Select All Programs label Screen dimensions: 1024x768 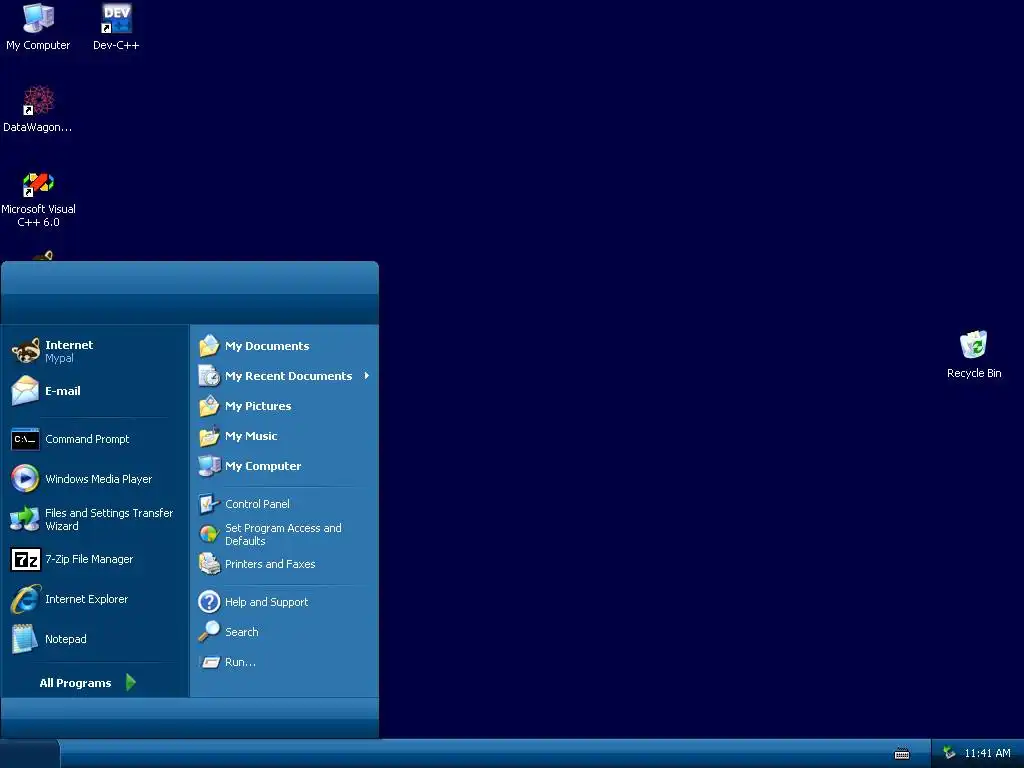point(75,683)
